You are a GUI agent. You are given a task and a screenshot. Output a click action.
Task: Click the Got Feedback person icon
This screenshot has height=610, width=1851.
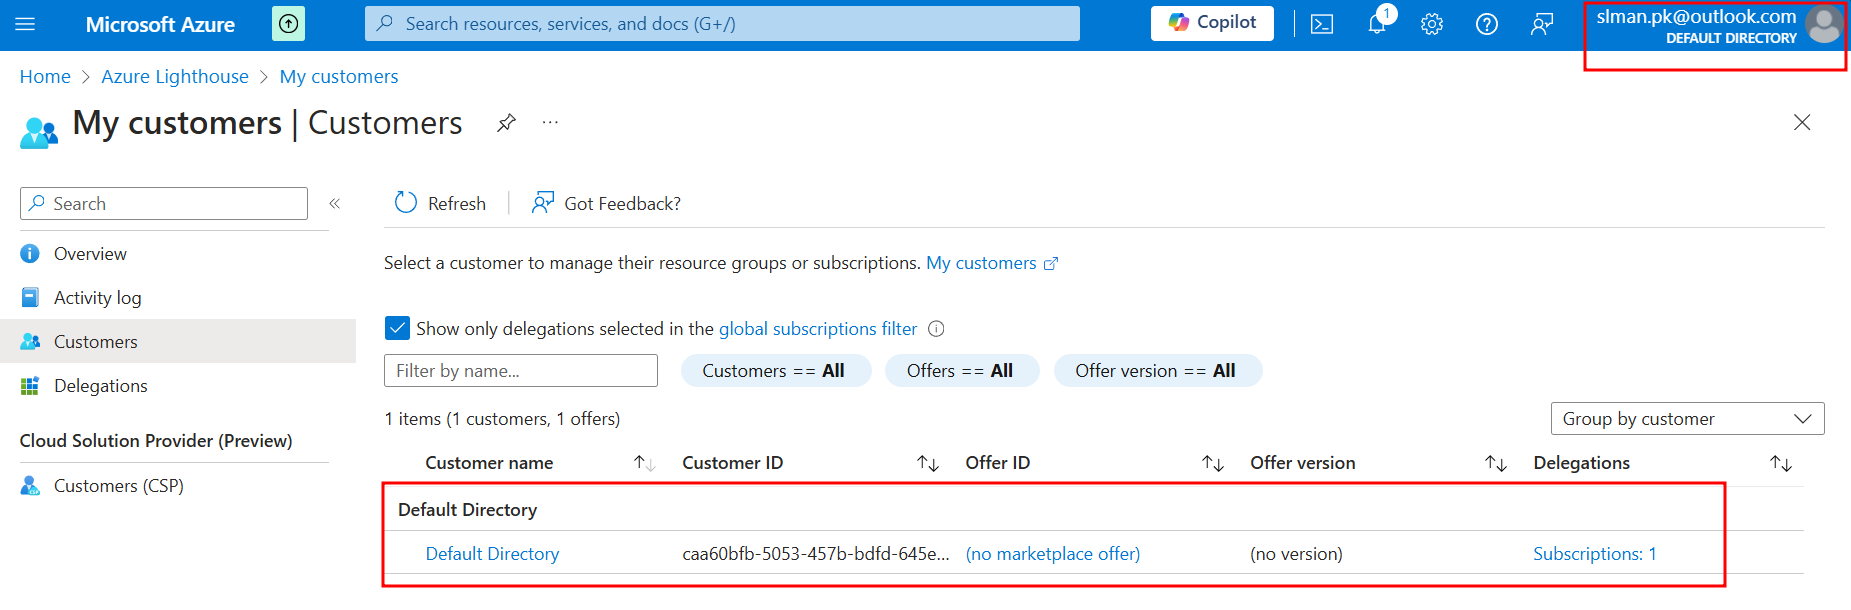click(543, 203)
